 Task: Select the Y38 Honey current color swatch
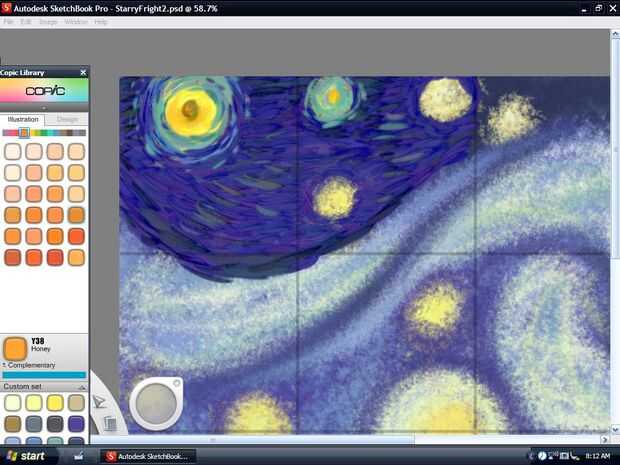click(15, 348)
